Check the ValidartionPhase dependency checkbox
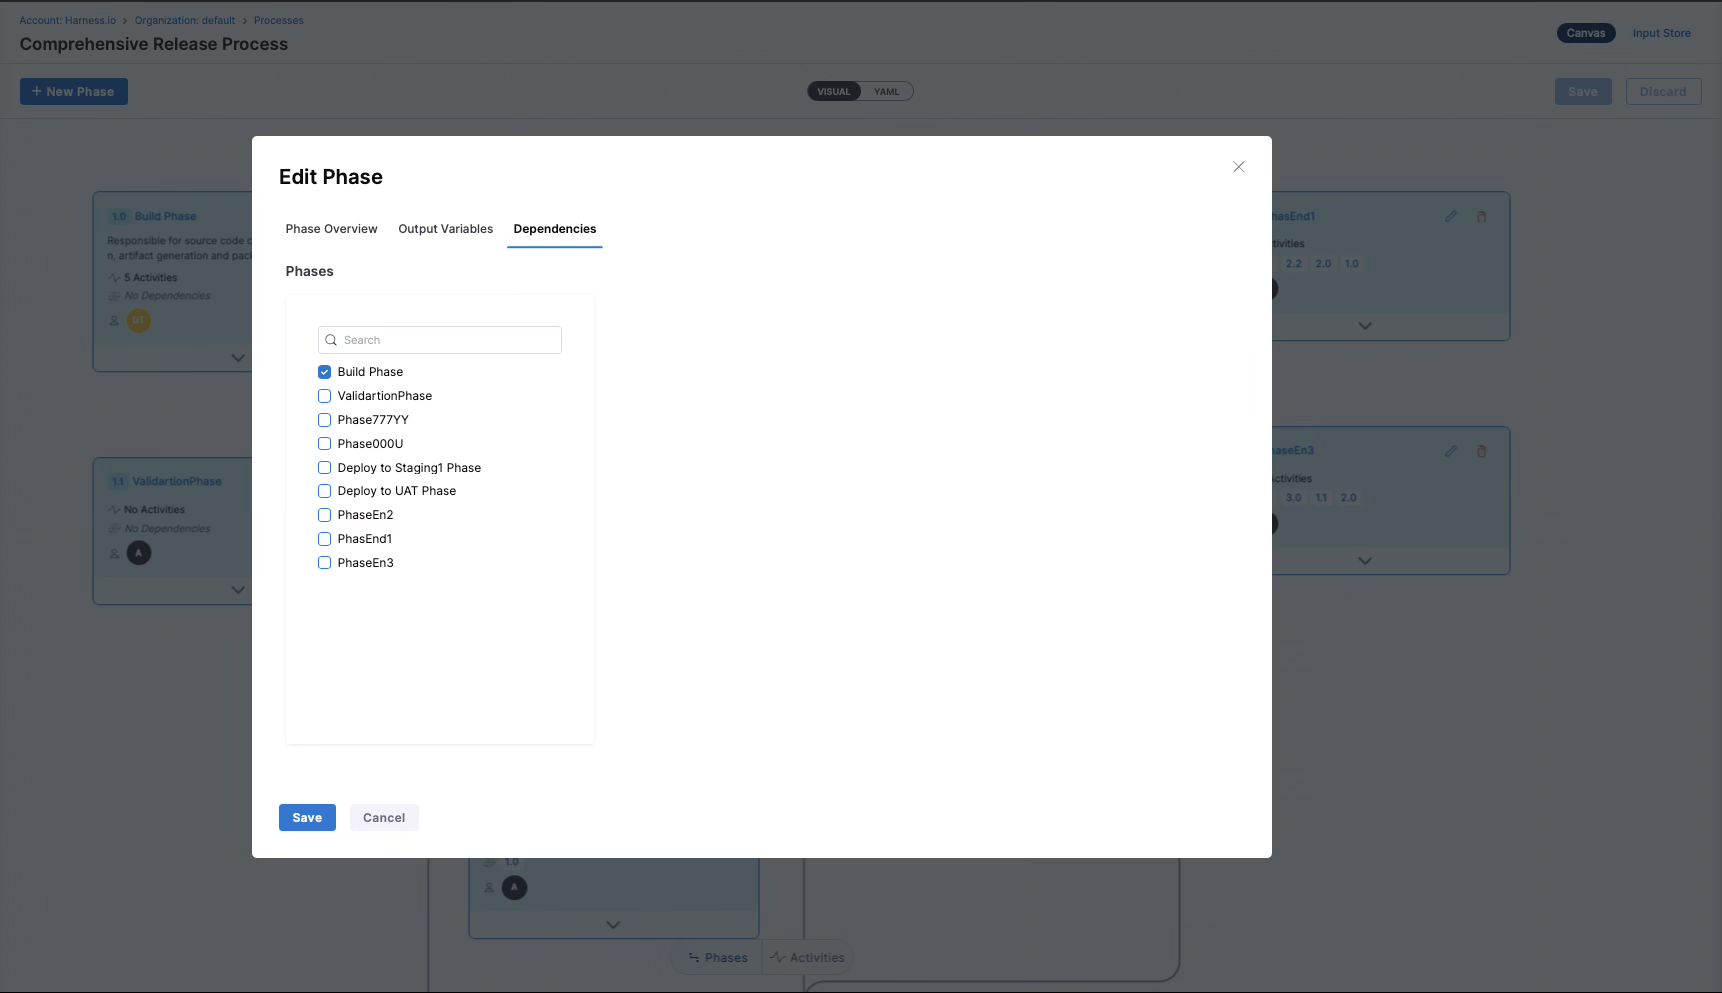The image size is (1722, 993). coord(324,396)
